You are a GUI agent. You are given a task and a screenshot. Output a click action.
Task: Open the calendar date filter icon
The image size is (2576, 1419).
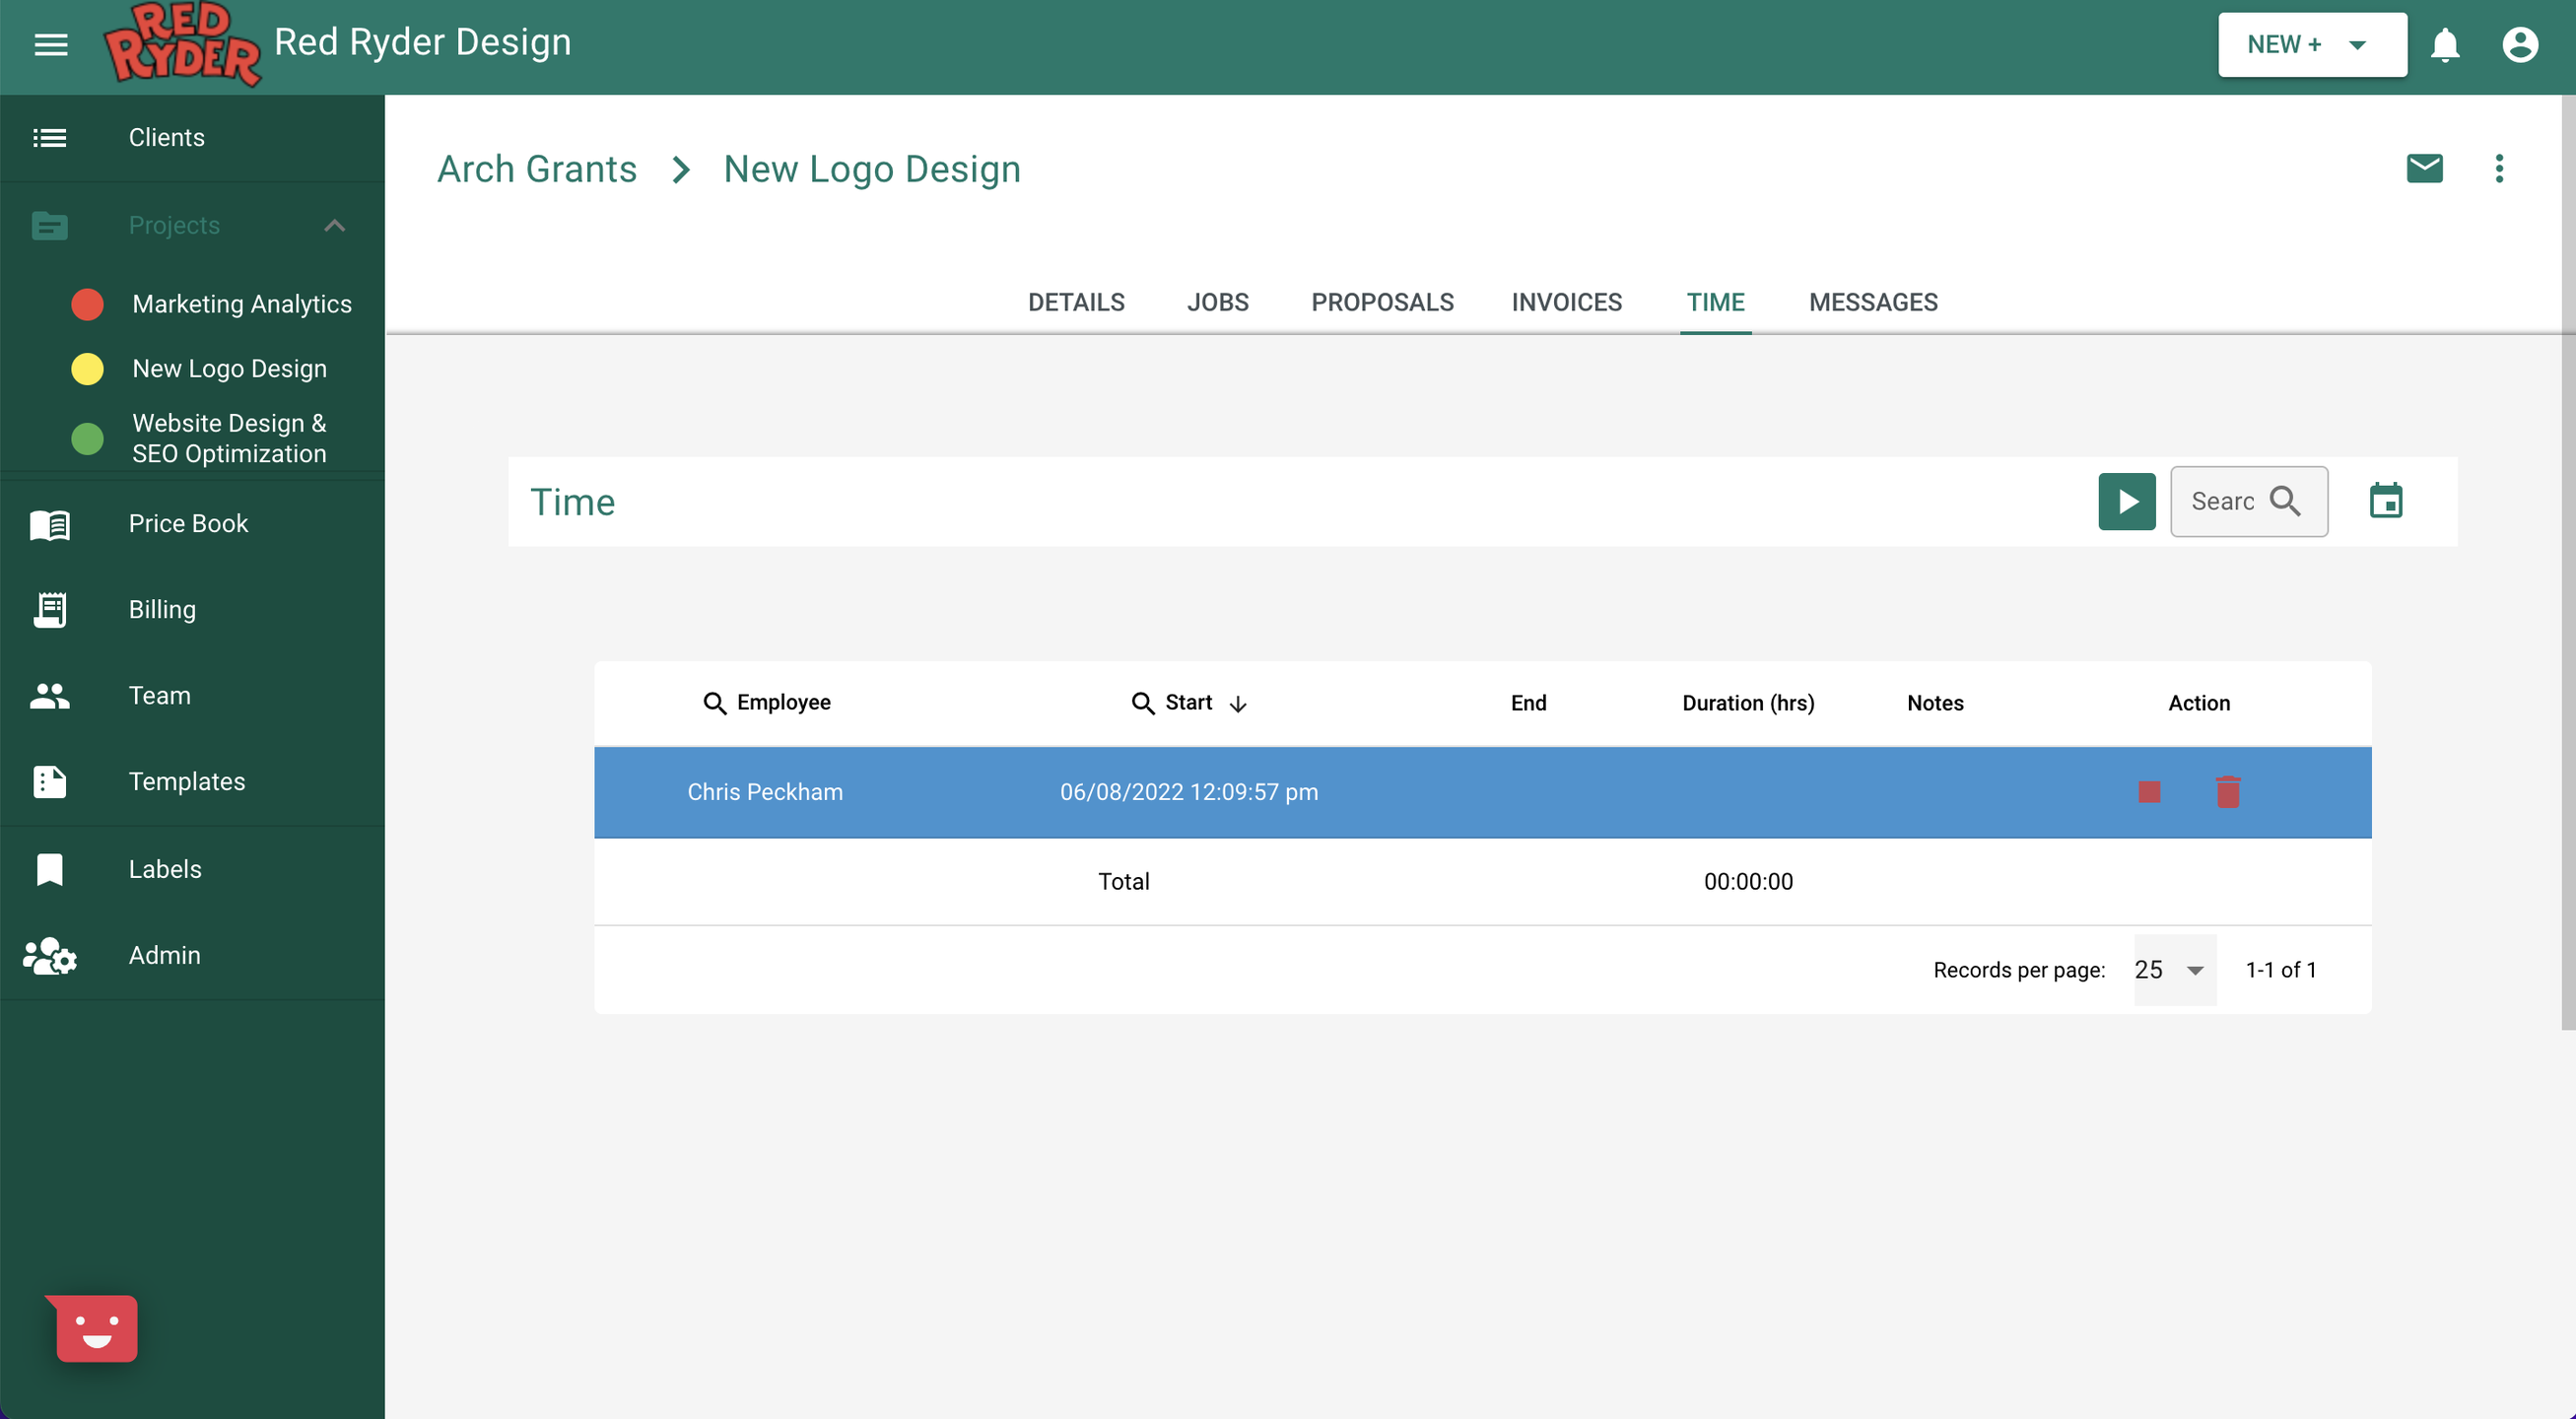[x=2385, y=501]
